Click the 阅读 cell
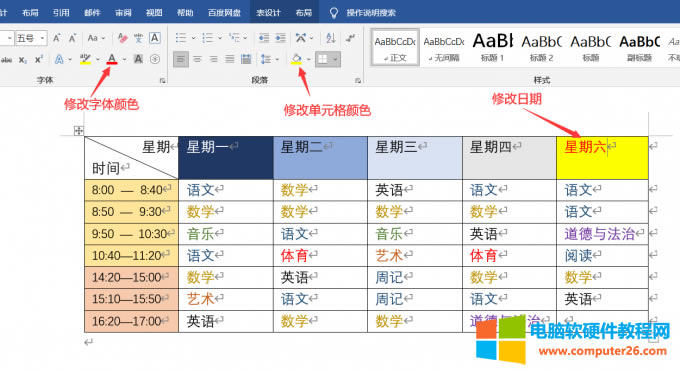 [x=602, y=256]
